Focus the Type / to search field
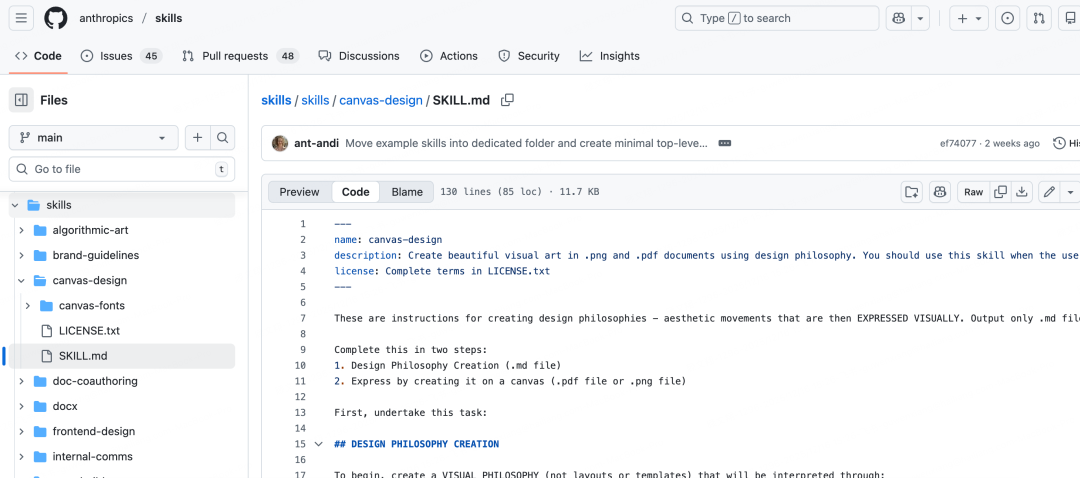1080x478 pixels. [776, 19]
